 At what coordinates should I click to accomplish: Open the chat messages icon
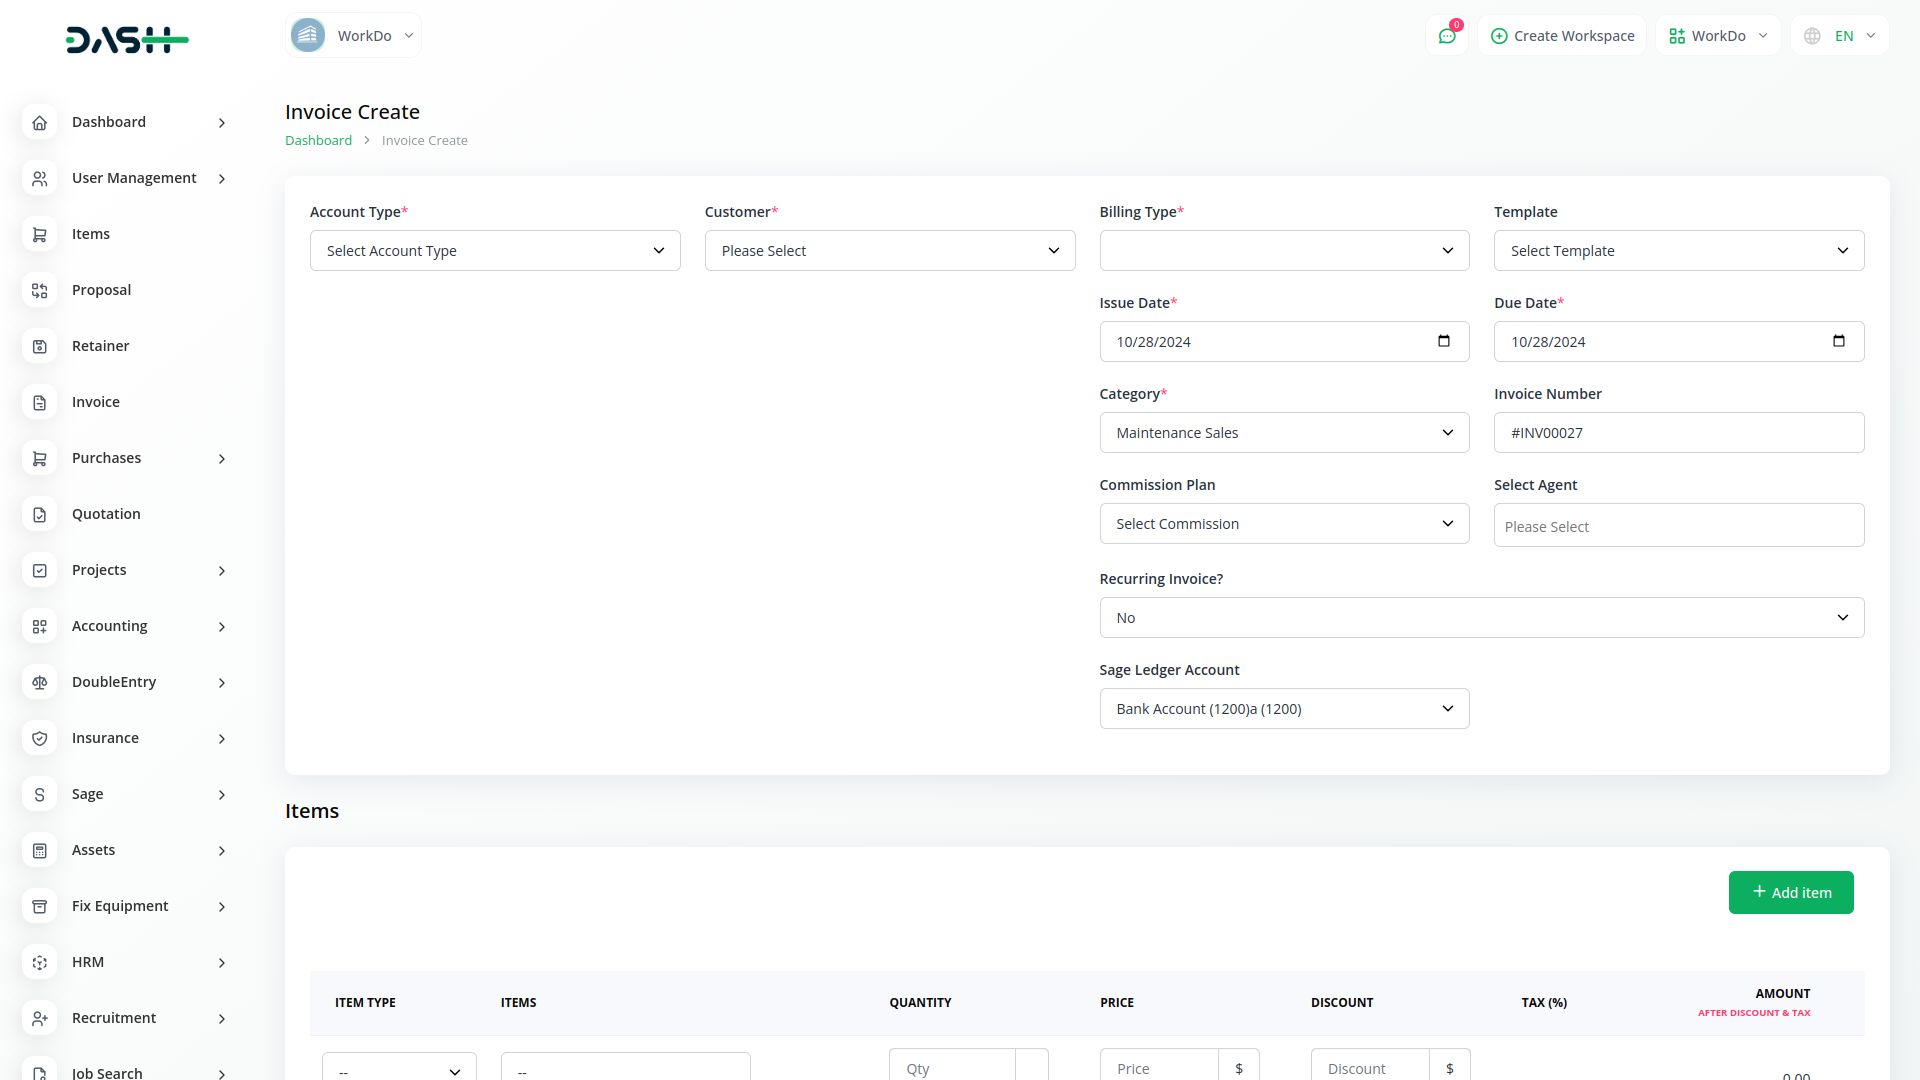coord(1446,36)
